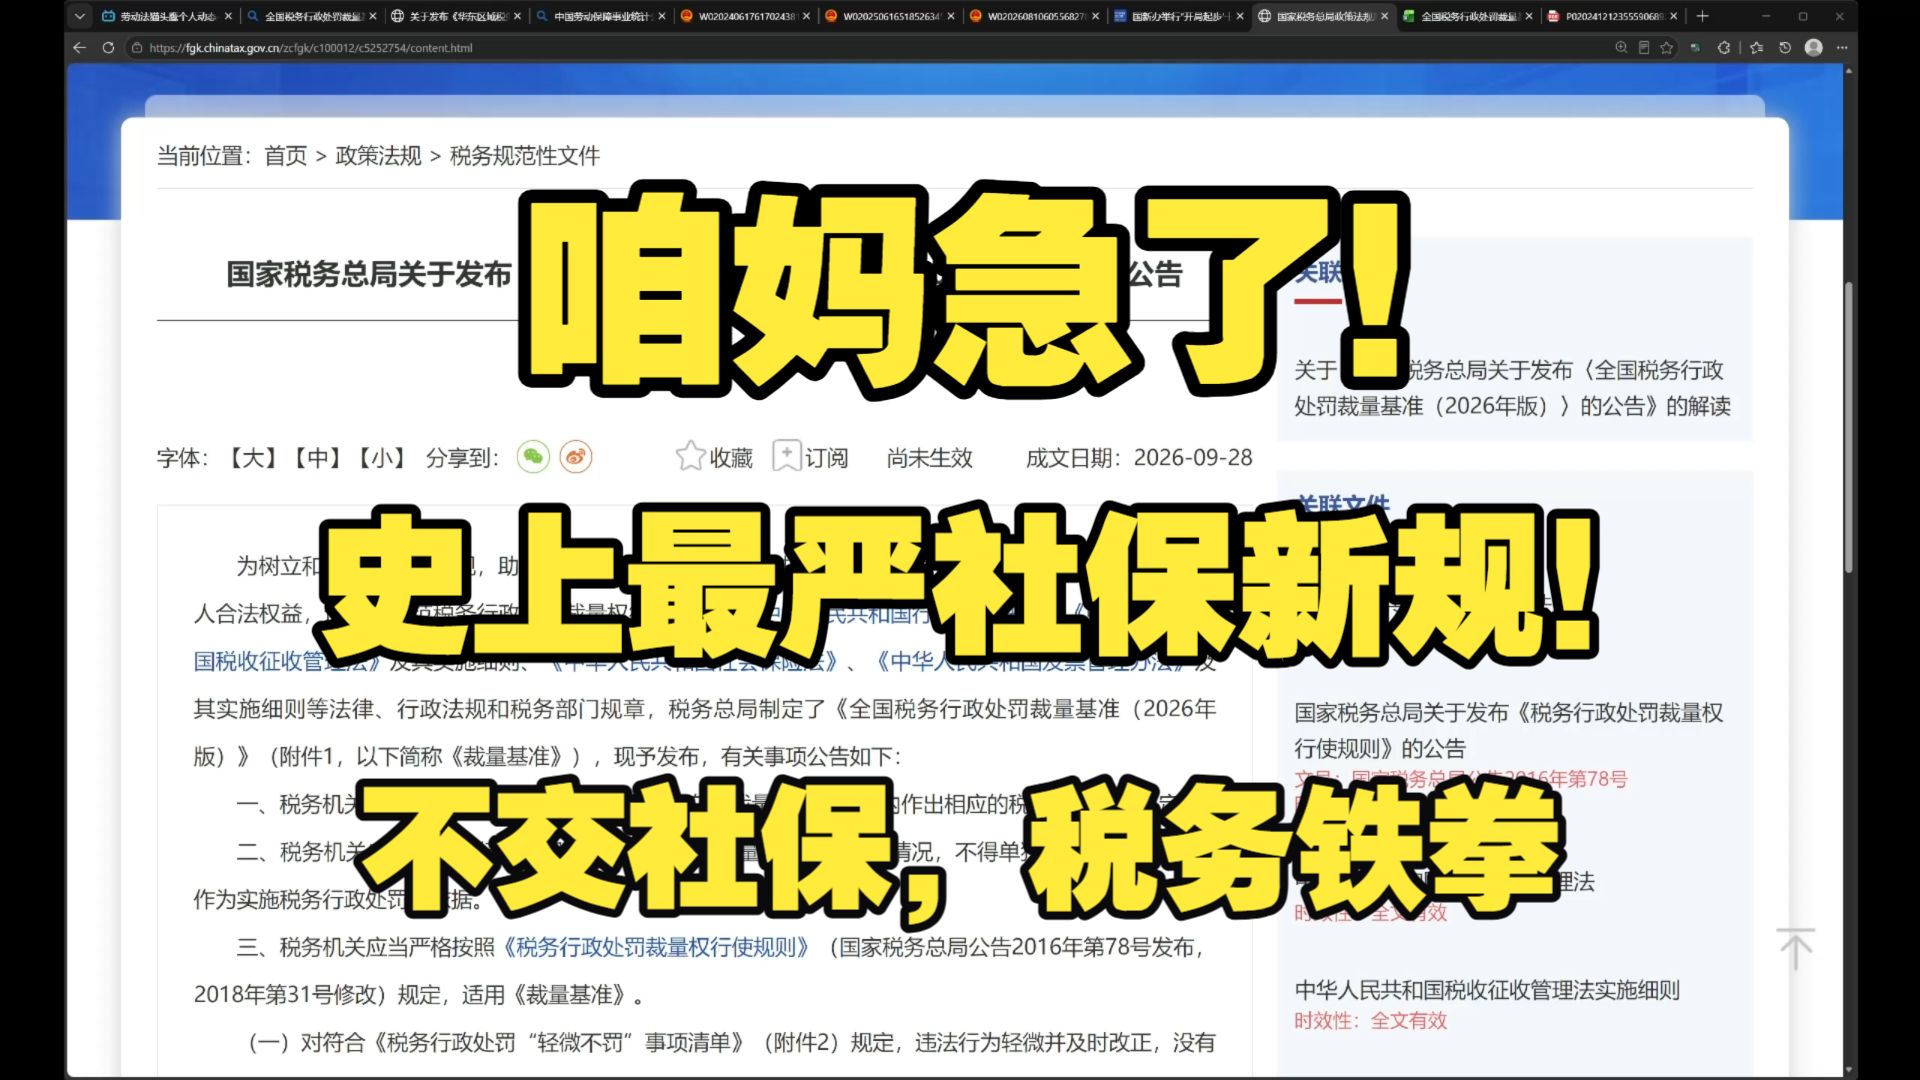Bookmark this page with the star icon
Viewport: 1920px width, 1080px height.
1667,47
